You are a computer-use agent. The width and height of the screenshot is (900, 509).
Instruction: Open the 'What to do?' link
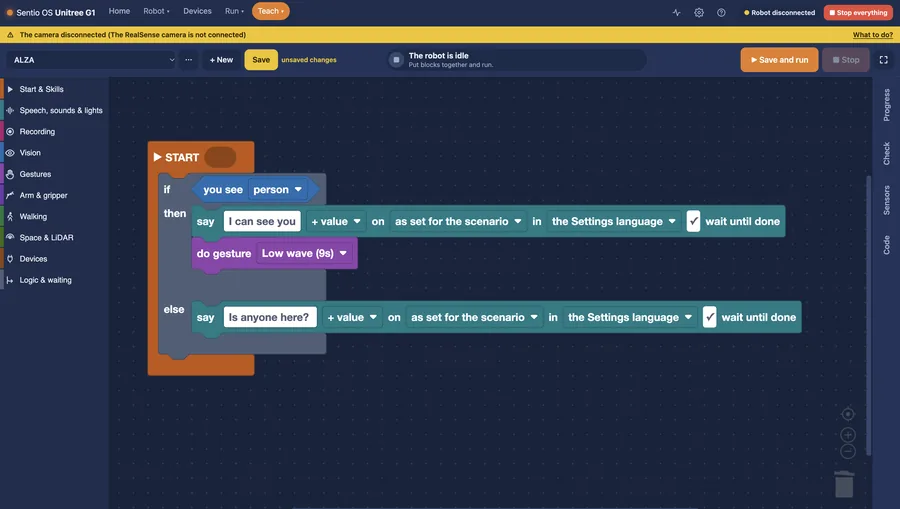[872, 35]
